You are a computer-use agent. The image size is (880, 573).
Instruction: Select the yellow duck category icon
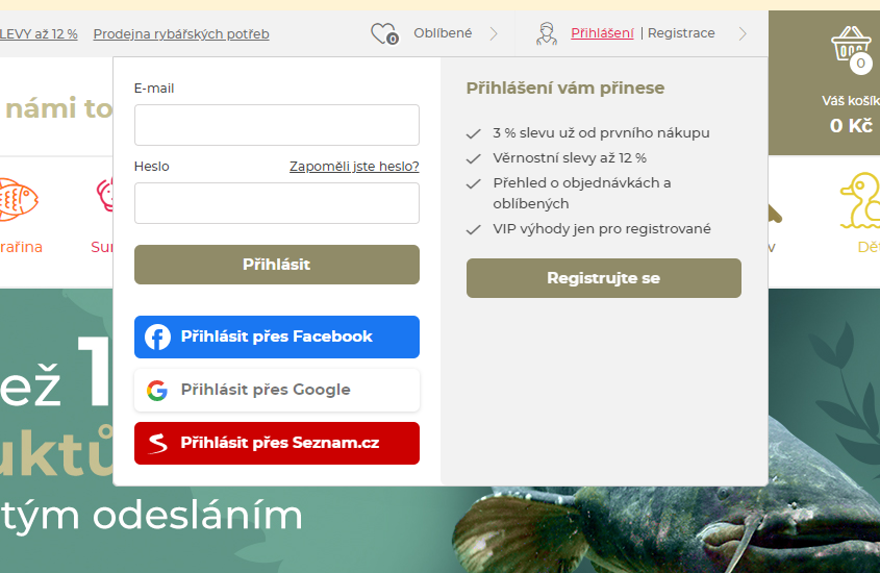coord(860,200)
